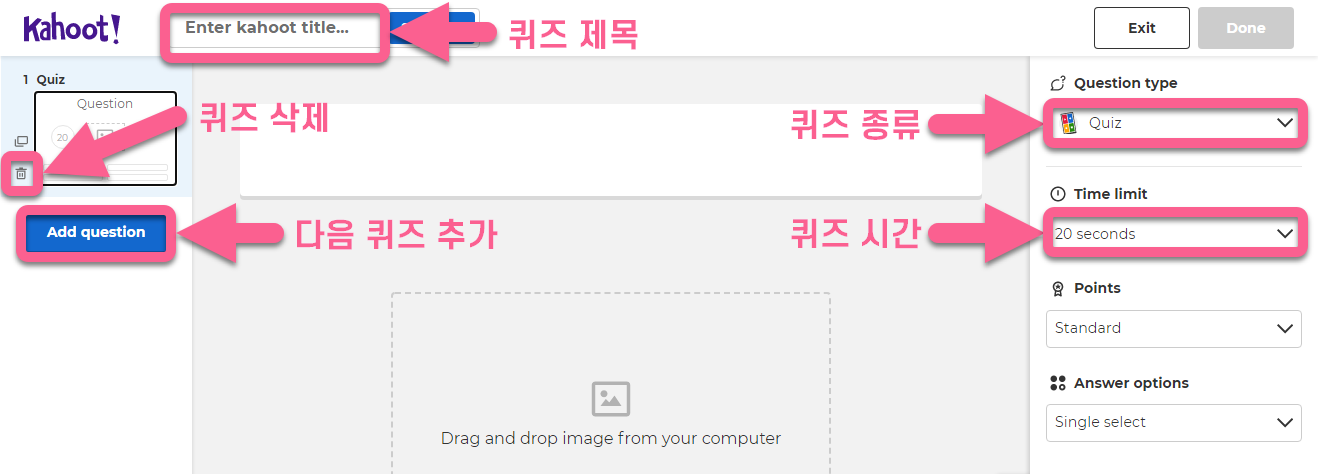Viewport: 1318px width, 474px height.
Task: Delete the quiz question via trash icon
Action: point(21,174)
